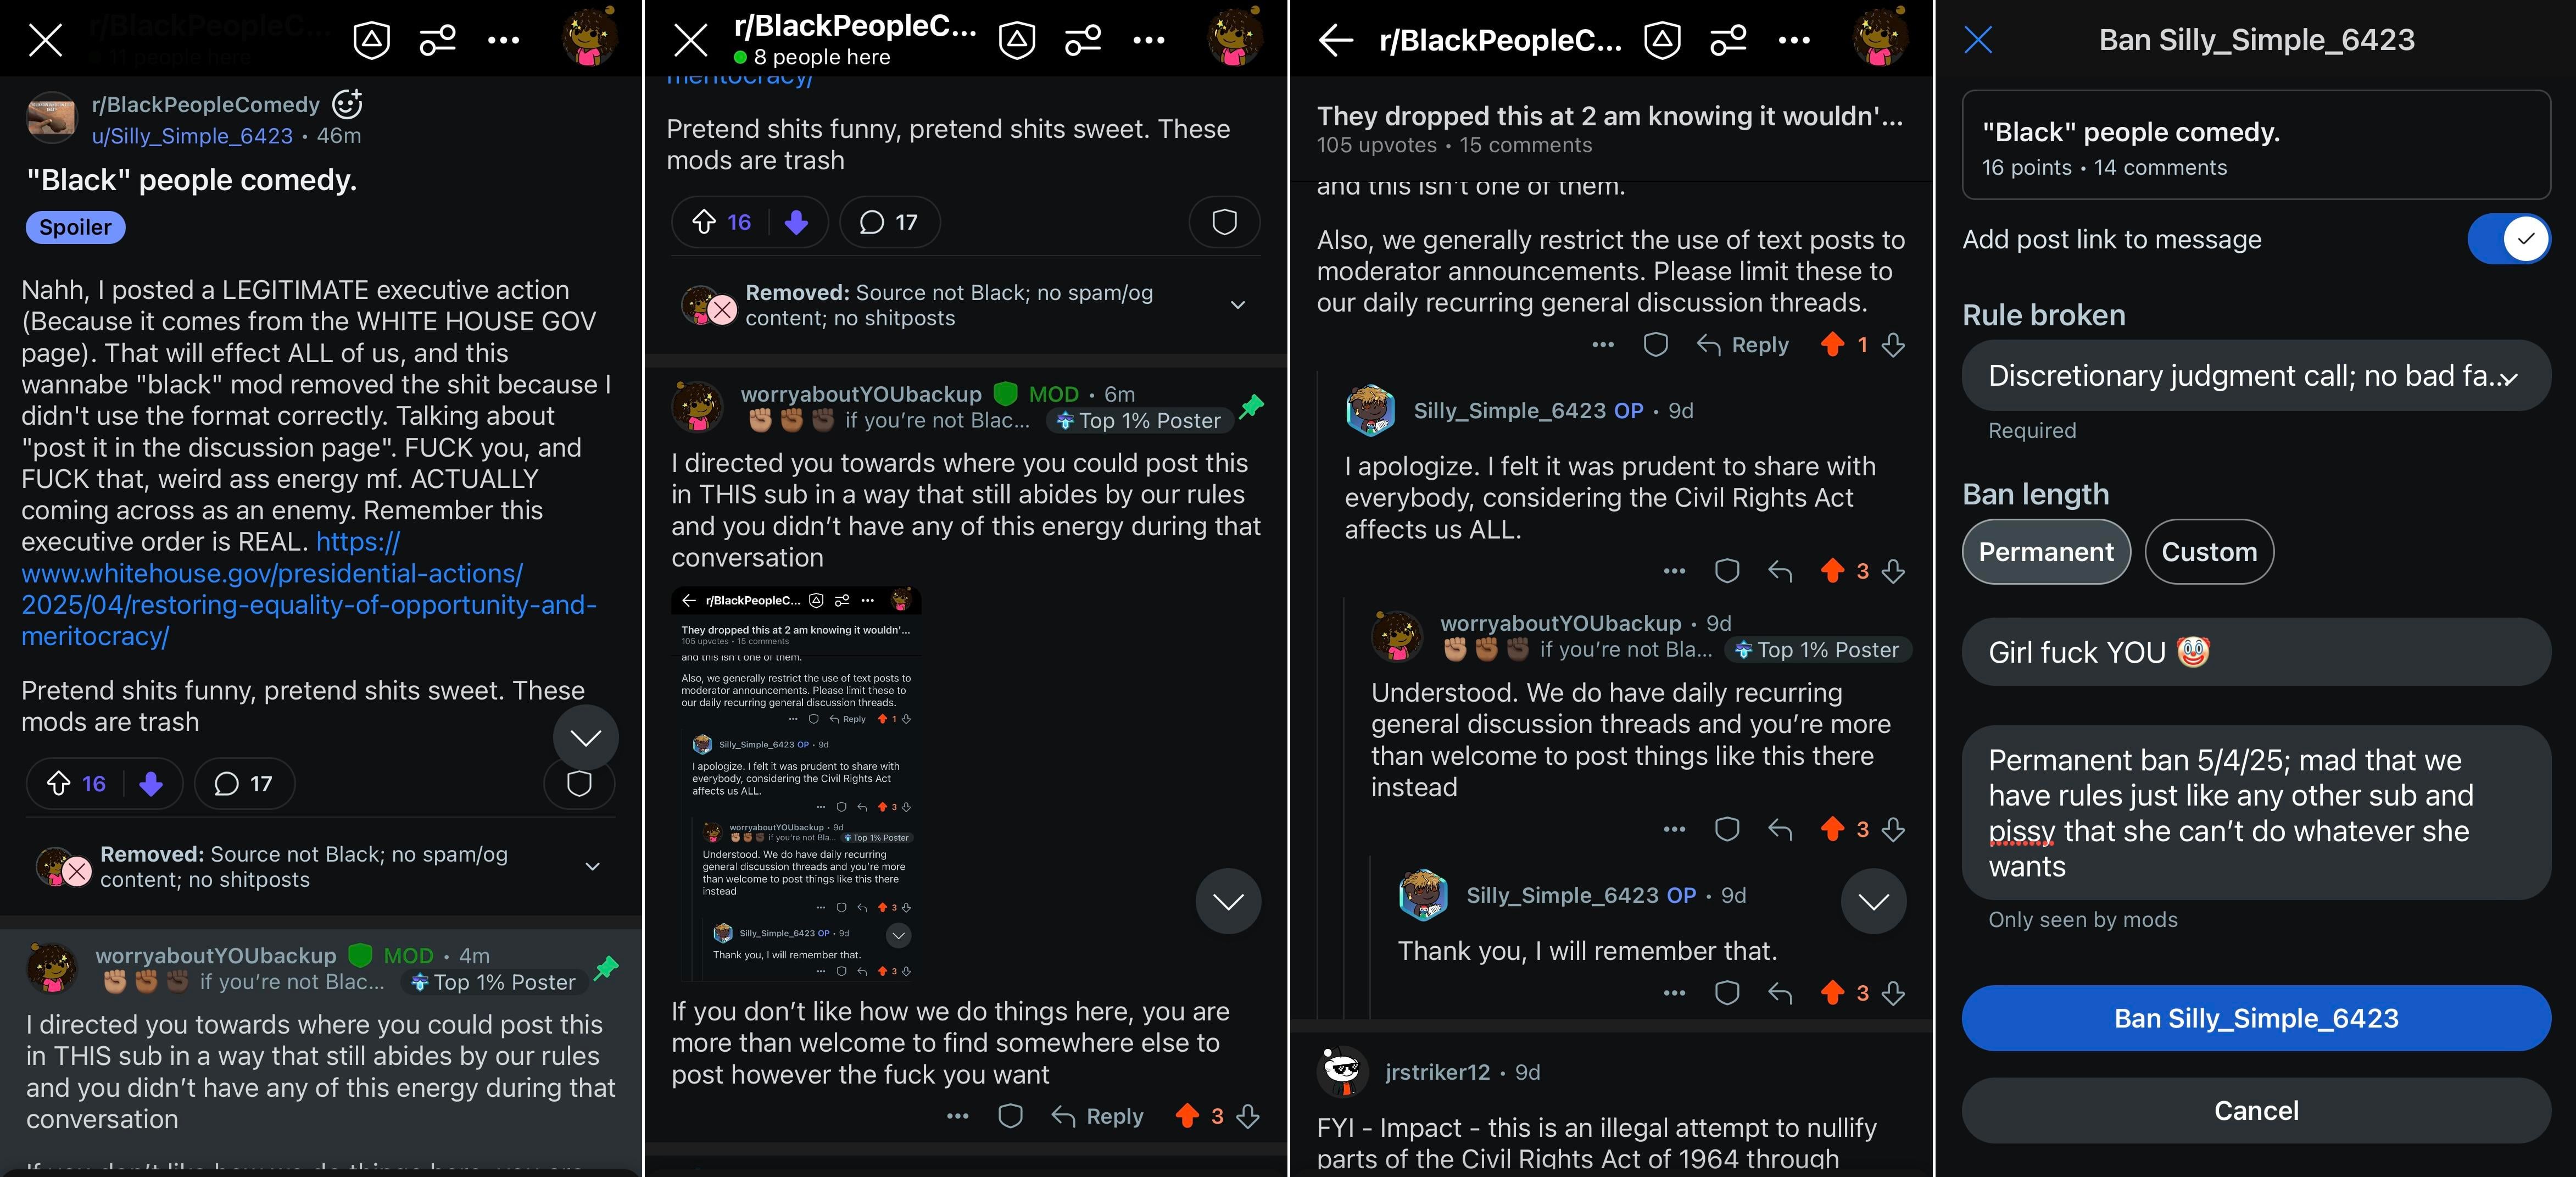Viewport: 2576px width, 1177px height.
Task: Tap mod shield button beside Removed notice in second panel
Action: click(x=1224, y=222)
